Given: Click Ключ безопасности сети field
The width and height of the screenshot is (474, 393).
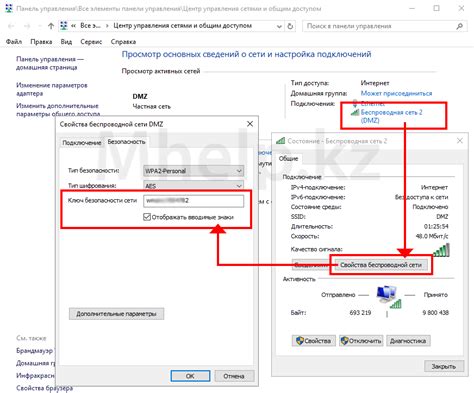Looking at the screenshot, I should [x=194, y=201].
